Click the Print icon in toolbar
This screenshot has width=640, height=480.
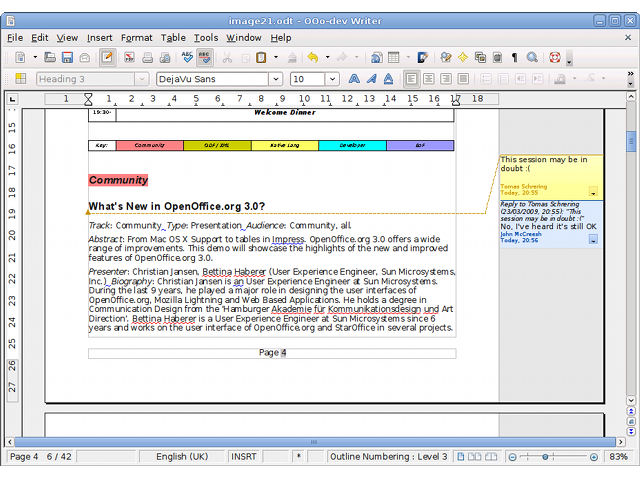coord(148,58)
